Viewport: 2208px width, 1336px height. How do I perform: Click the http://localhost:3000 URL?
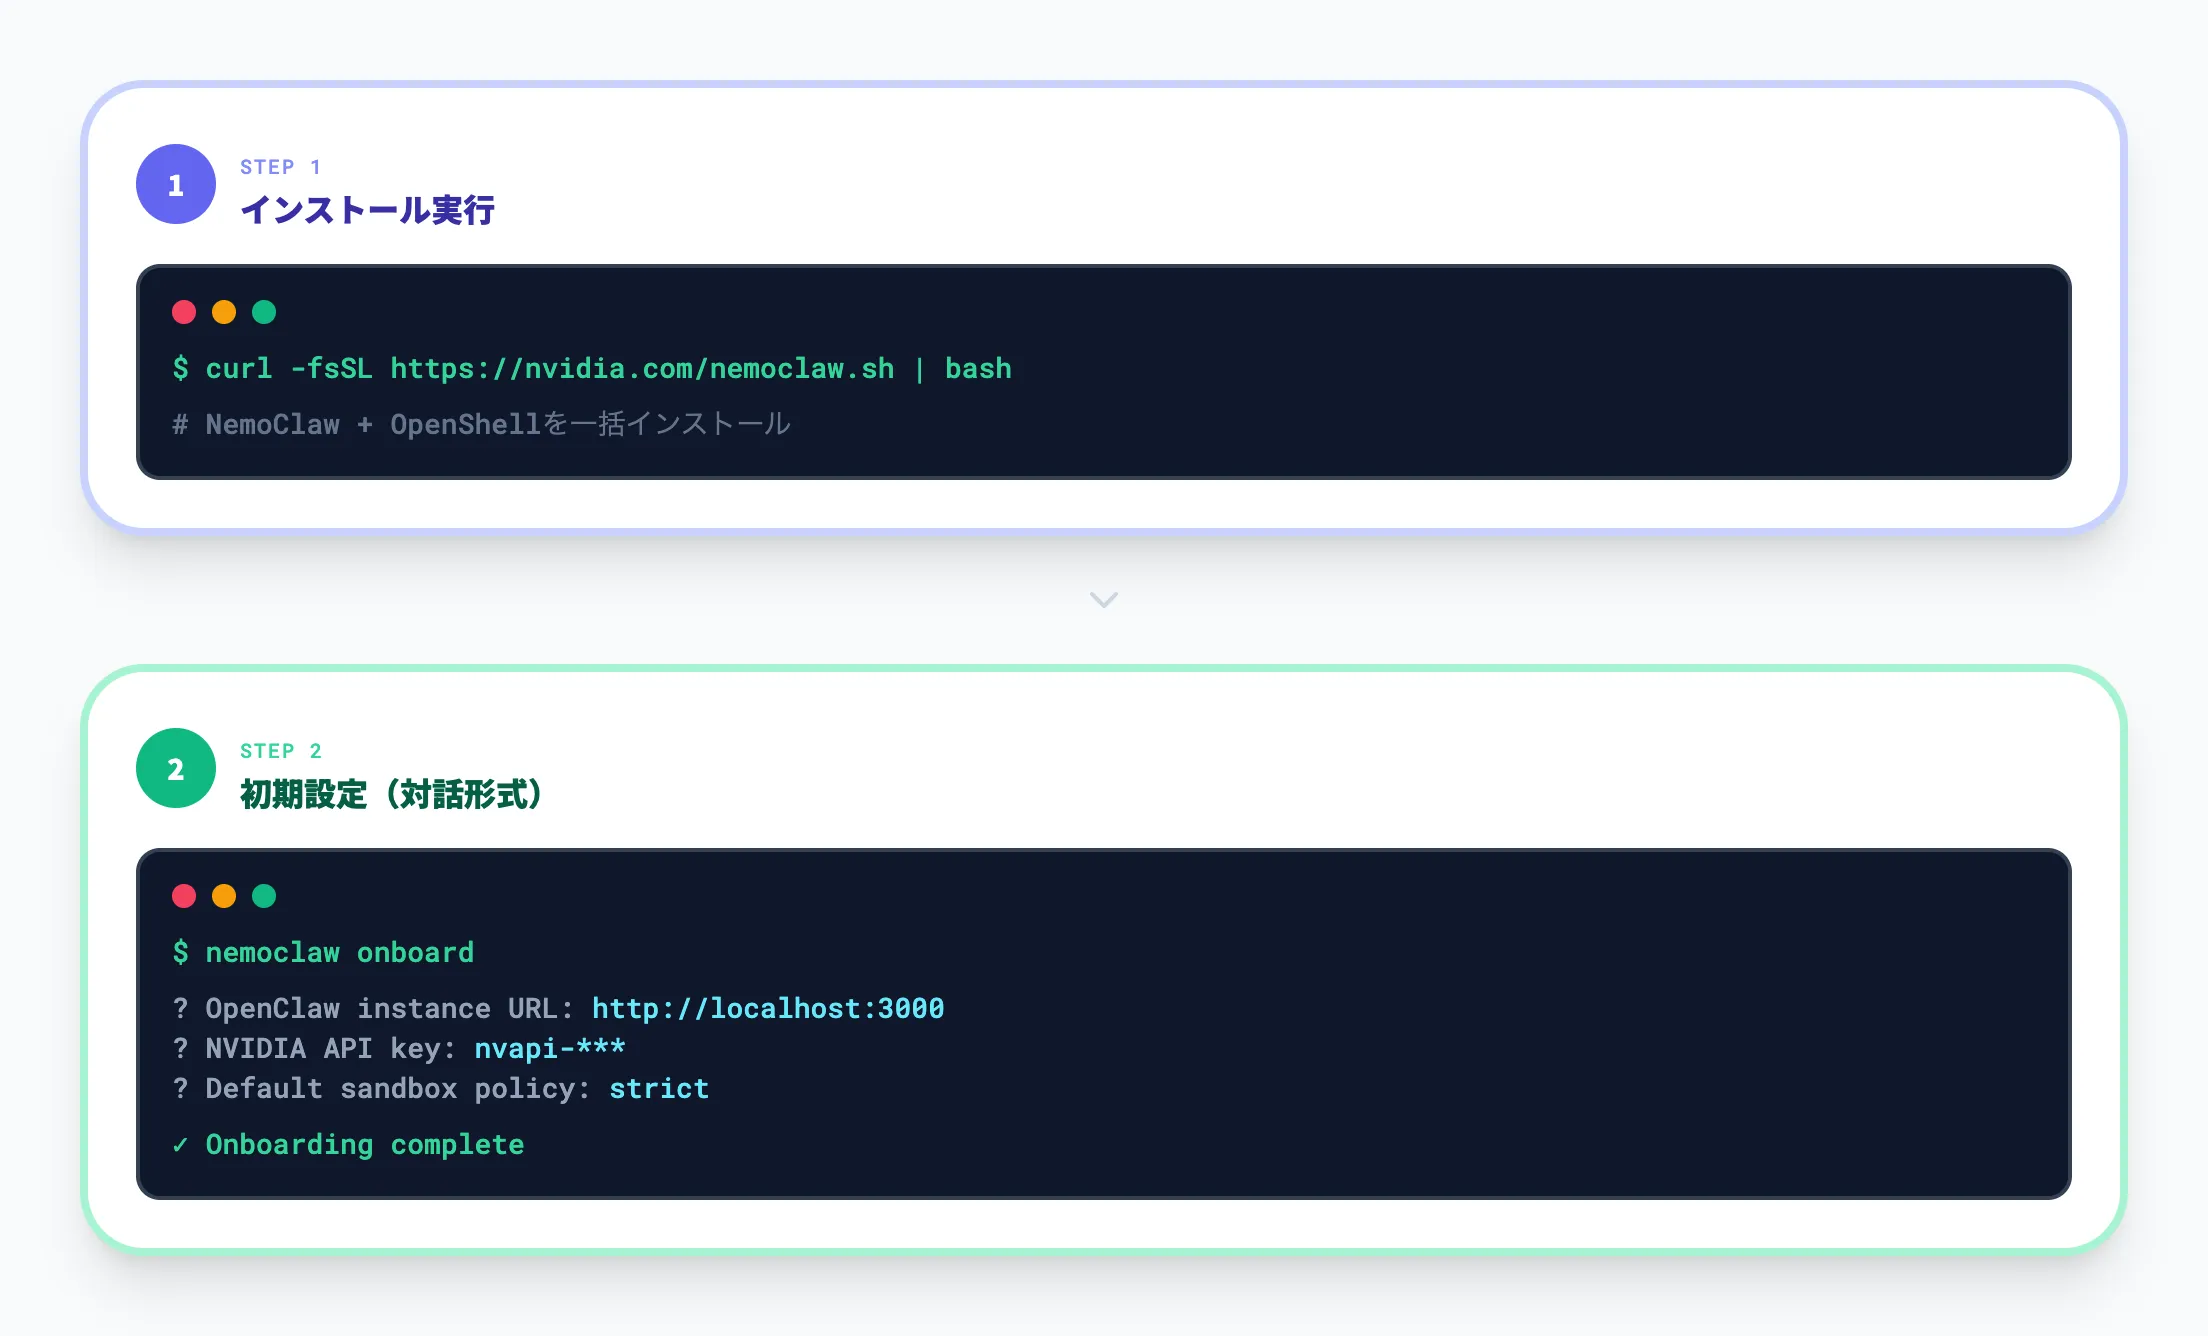(x=767, y=1008)
